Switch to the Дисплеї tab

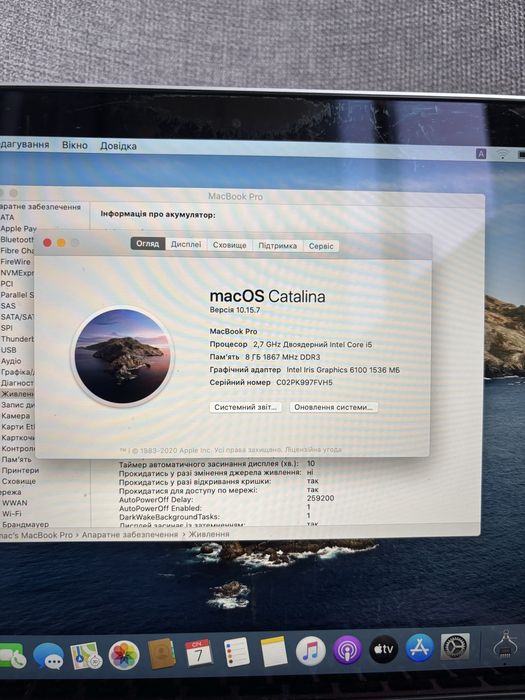(x=186, y=244)
